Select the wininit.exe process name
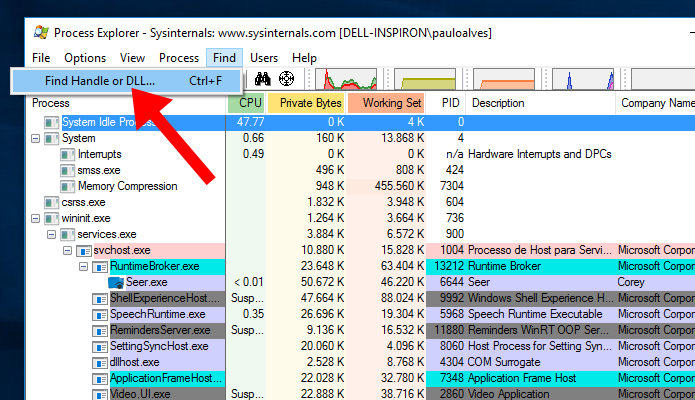 tap(86, 218)
